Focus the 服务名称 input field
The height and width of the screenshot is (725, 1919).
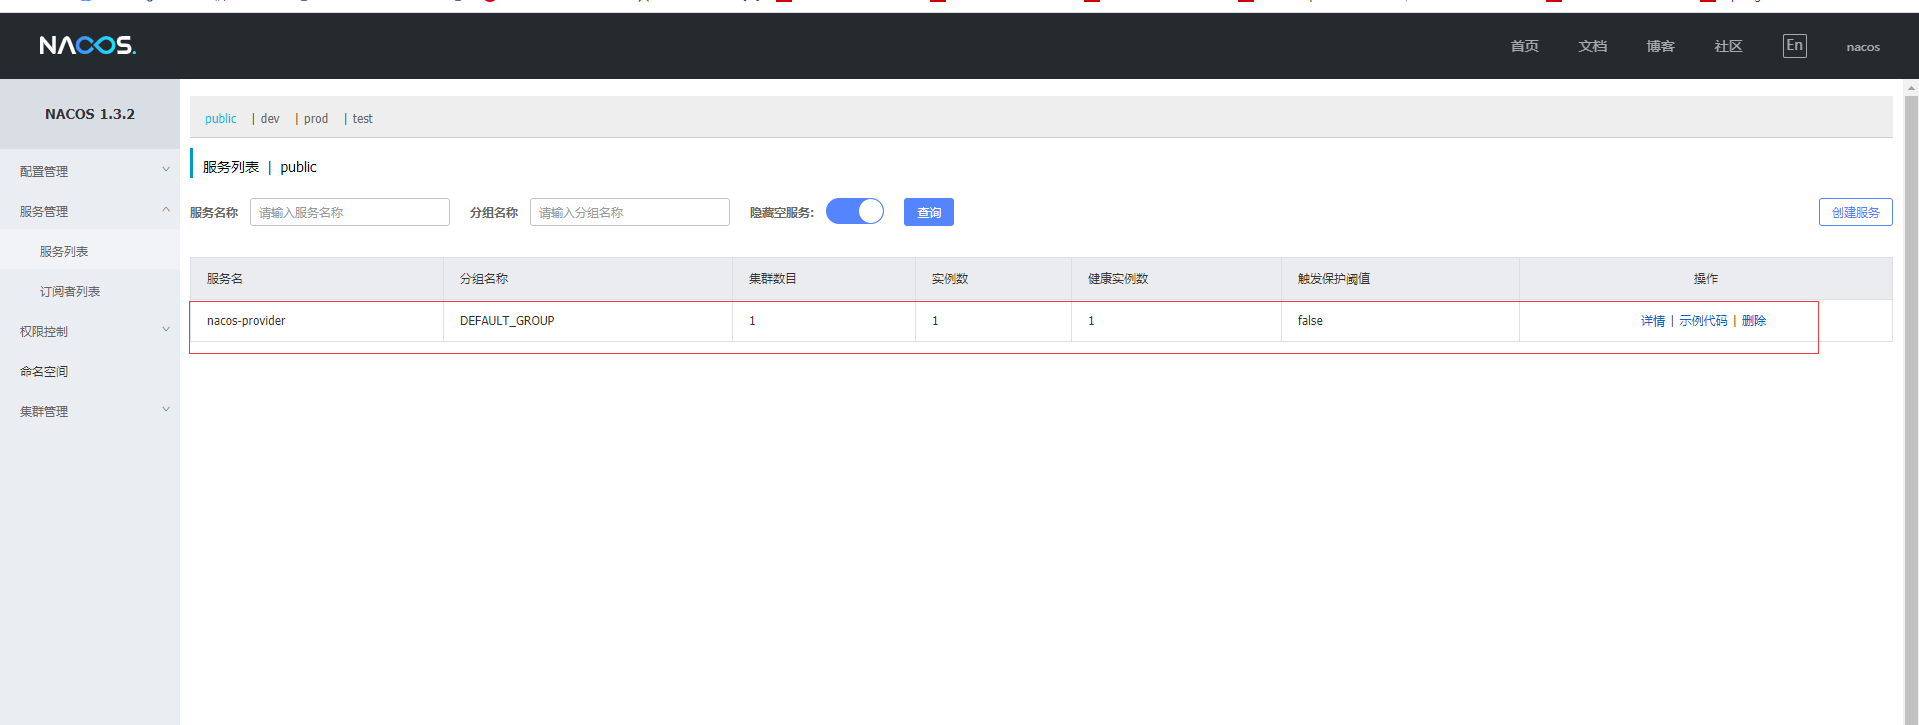tap(350, 212)
